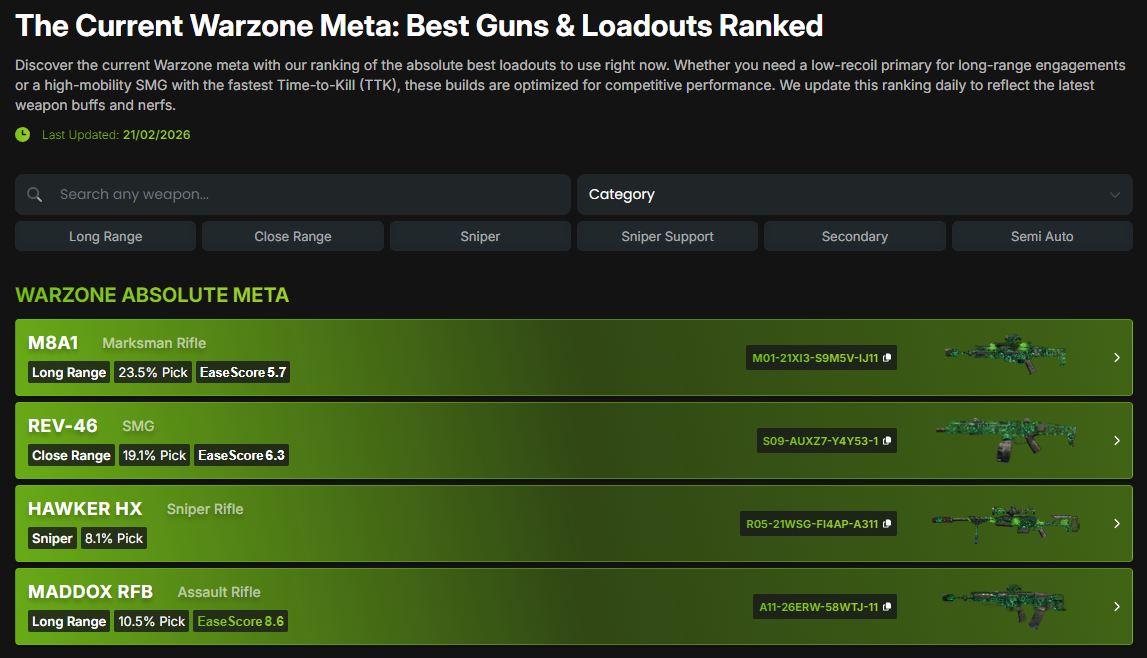Toggle the Semi Auto filter

point(1041,236)
